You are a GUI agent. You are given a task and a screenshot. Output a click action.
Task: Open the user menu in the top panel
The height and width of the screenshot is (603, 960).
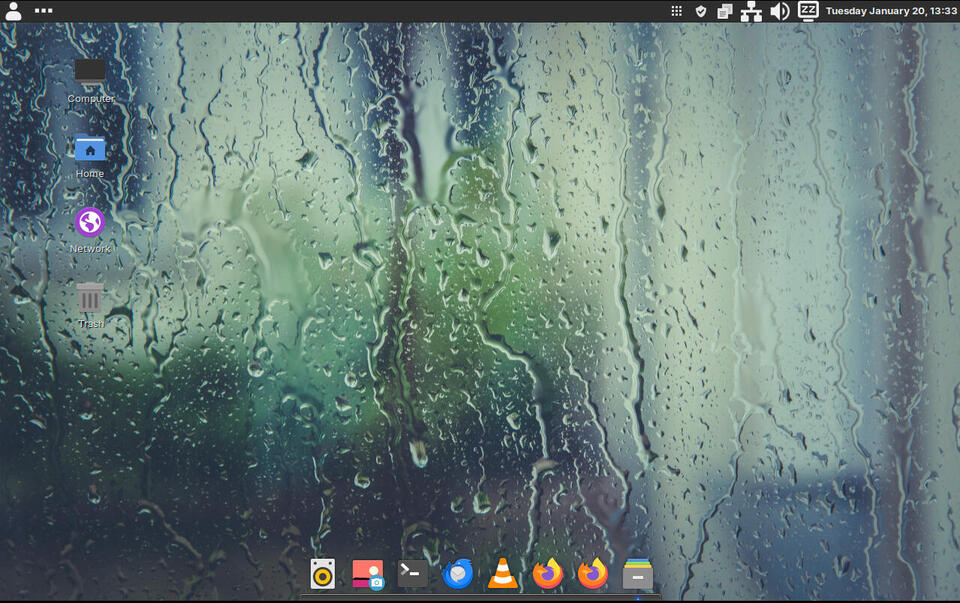[x=14, y=11]
